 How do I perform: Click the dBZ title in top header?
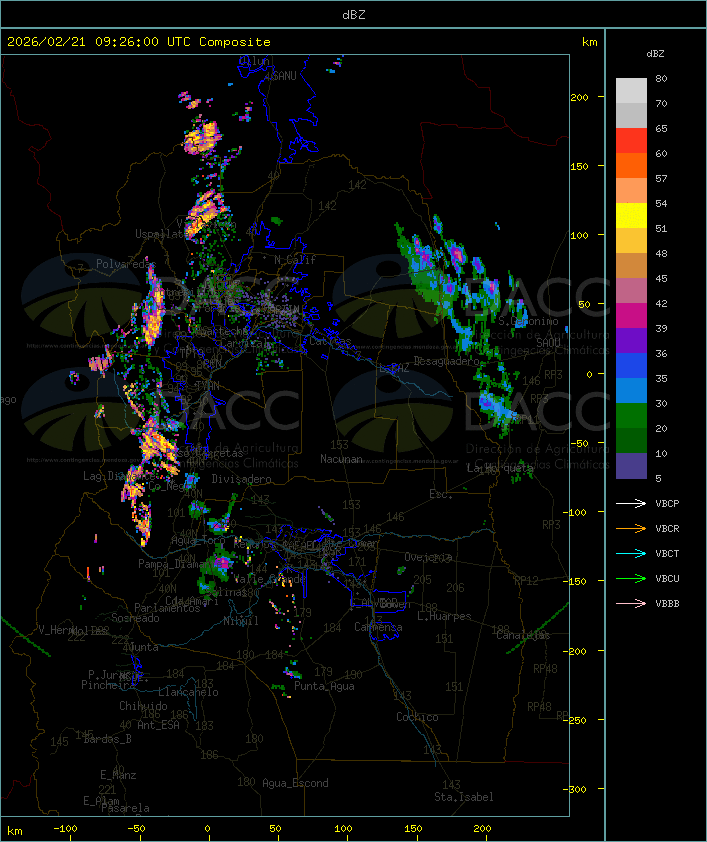[x=354, y=15]
